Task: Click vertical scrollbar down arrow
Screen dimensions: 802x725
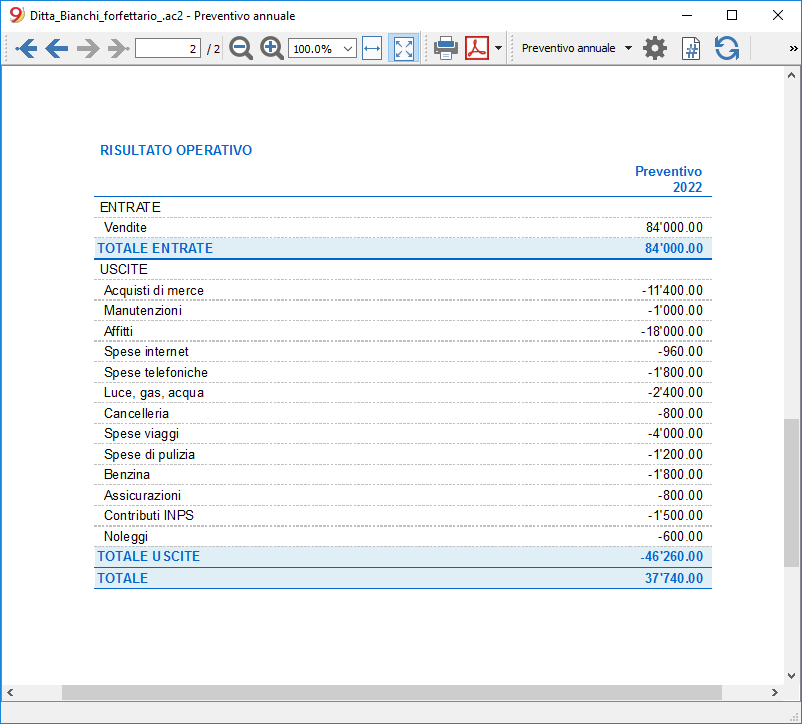Action: (791, 675)
